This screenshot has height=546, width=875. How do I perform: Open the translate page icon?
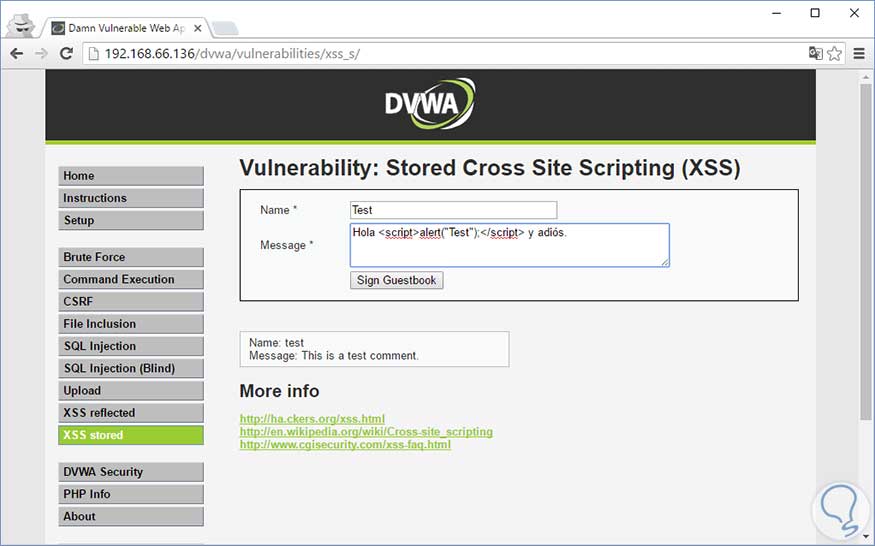pos(815,54)
